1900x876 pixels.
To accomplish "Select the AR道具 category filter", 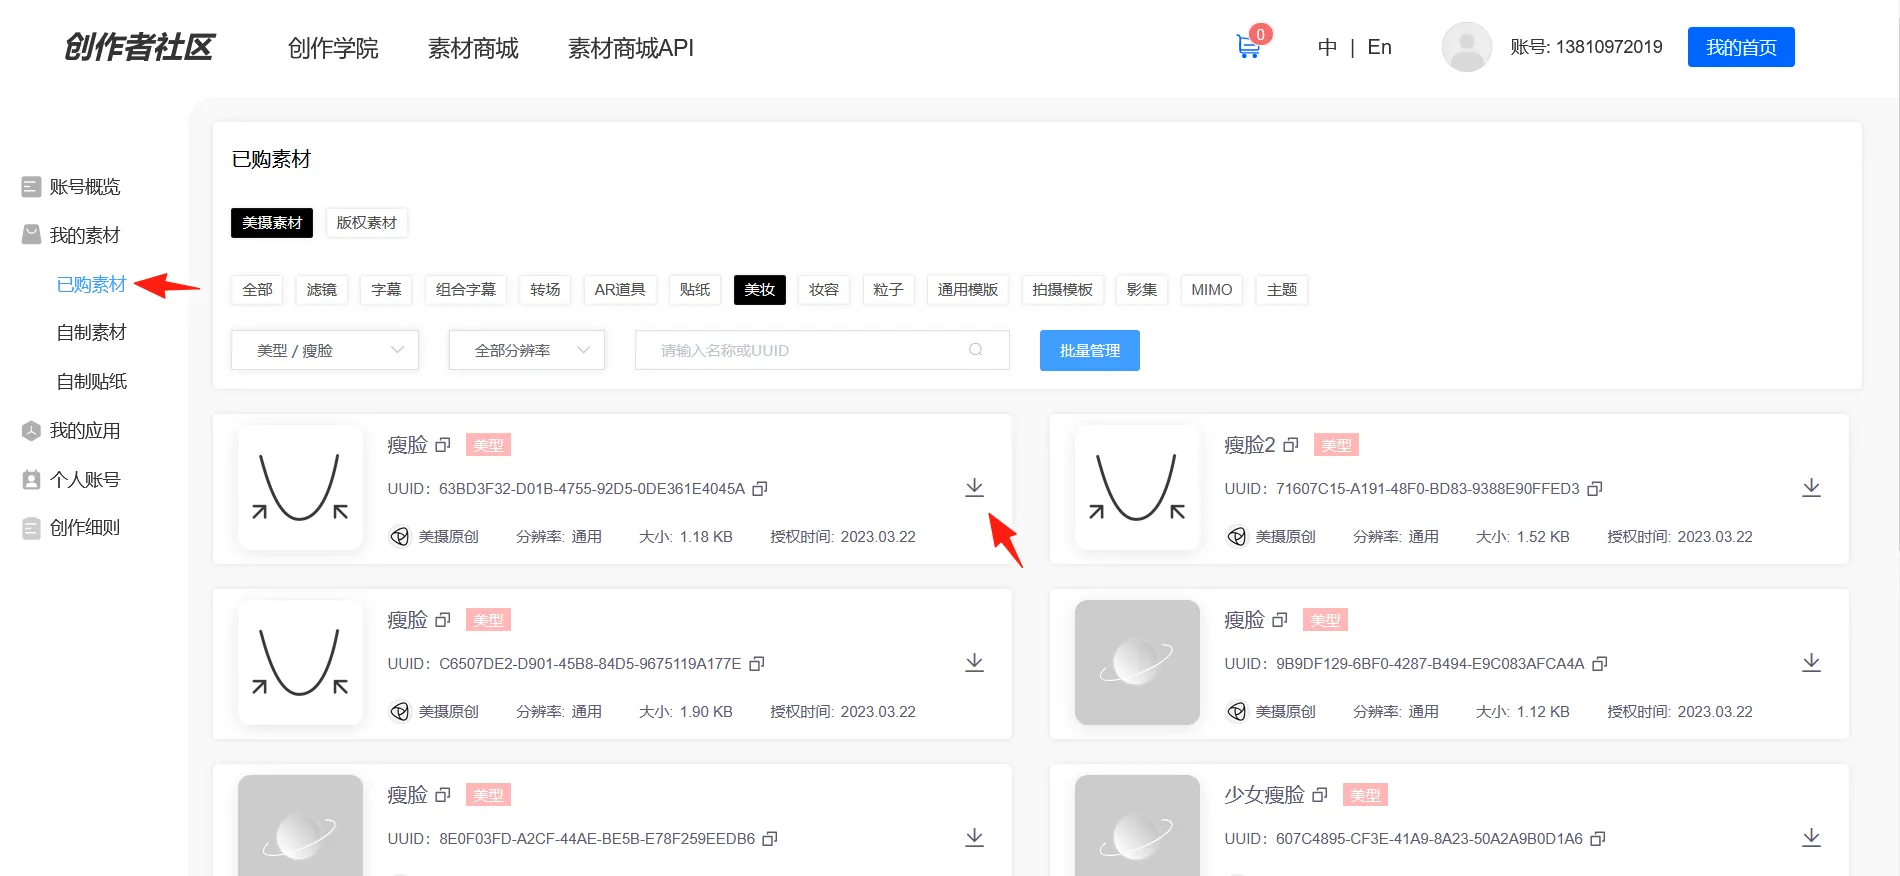I will (620, 290).
